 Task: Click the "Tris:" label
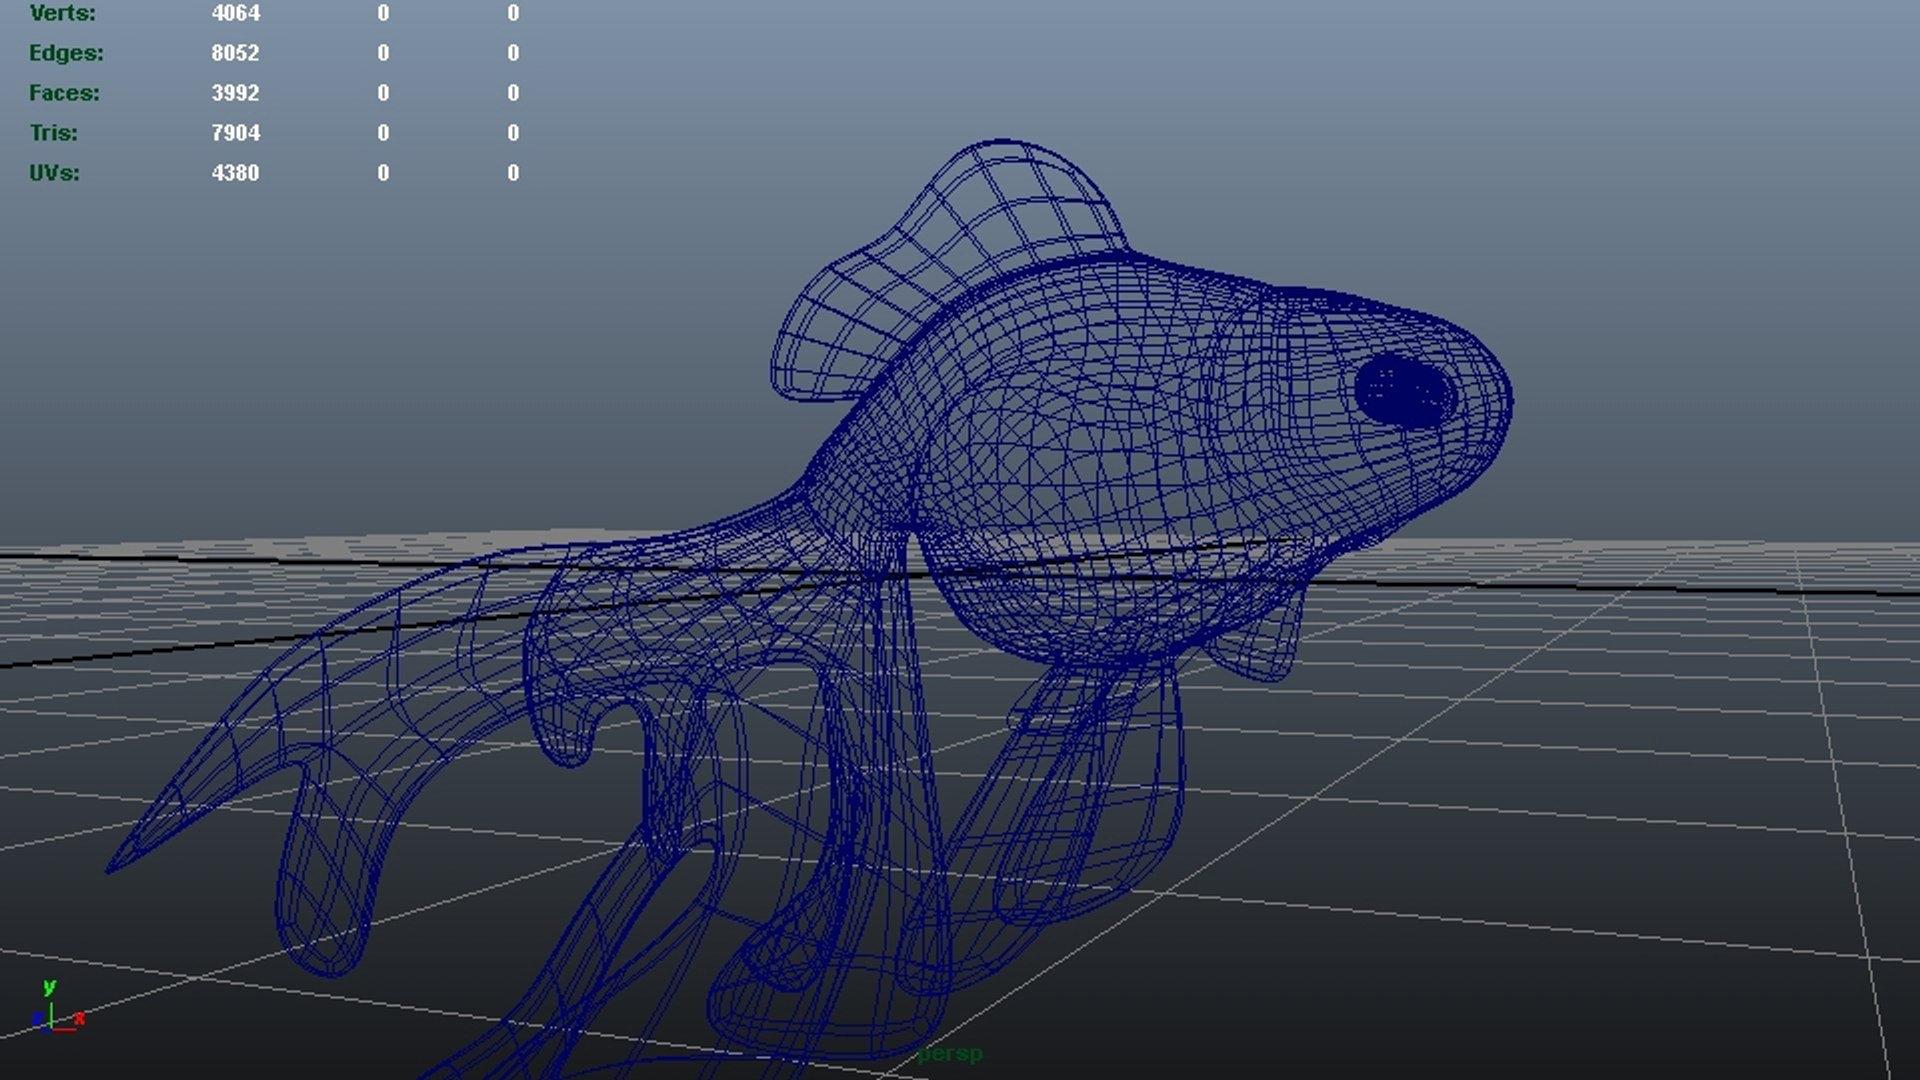tap(54, 133)
